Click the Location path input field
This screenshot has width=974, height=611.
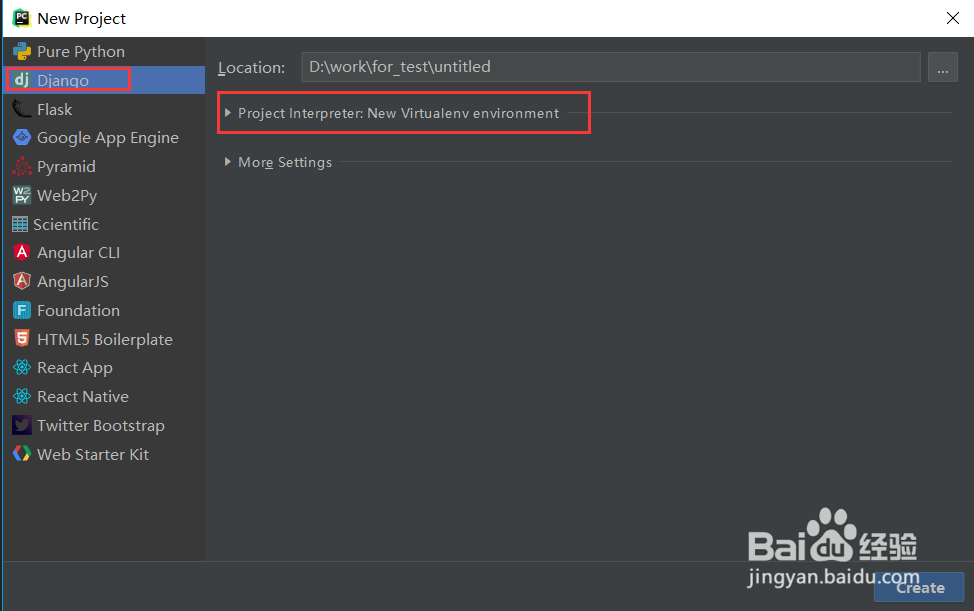coord(611,67)
